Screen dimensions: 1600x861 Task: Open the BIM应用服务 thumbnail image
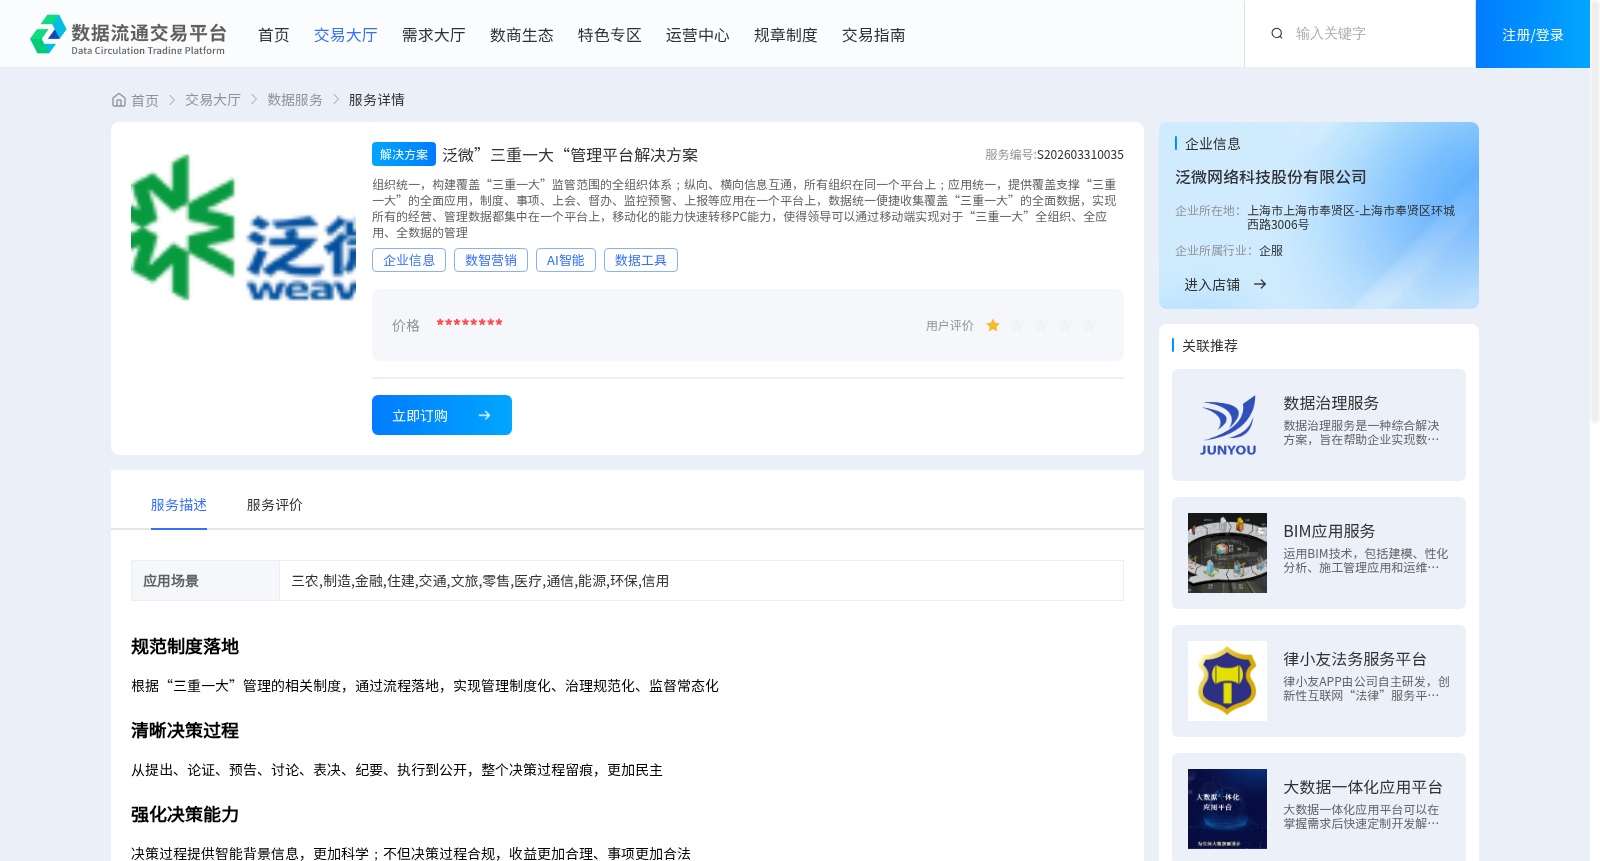tap(1227, 553)
